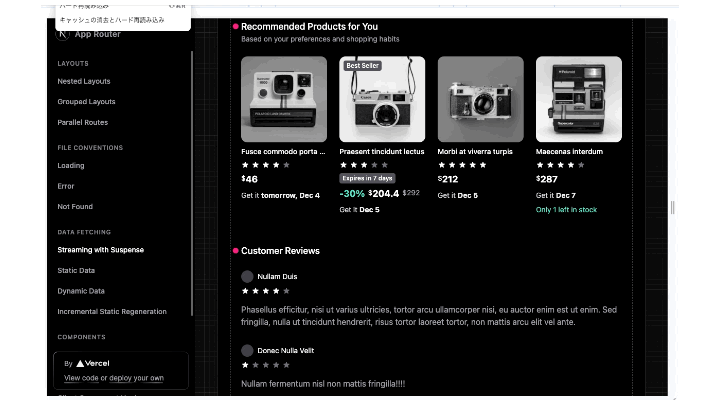720x405 pixels.
Task: Click Donec Nulla Velit reviewer avatar
Action: click(x=247, y=350)
